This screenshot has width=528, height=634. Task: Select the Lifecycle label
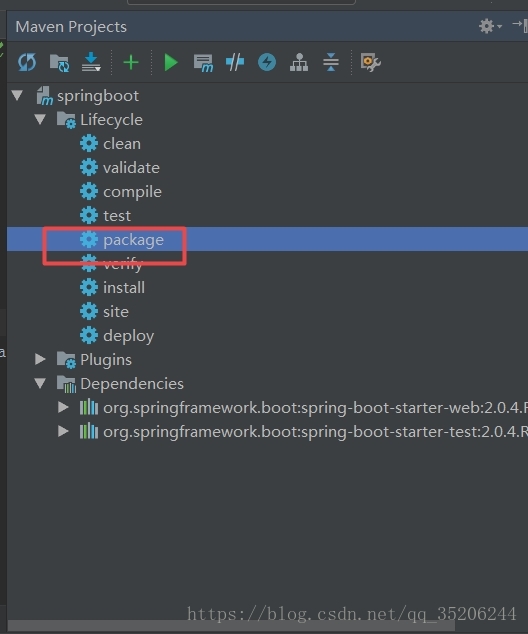click(112, 120)
